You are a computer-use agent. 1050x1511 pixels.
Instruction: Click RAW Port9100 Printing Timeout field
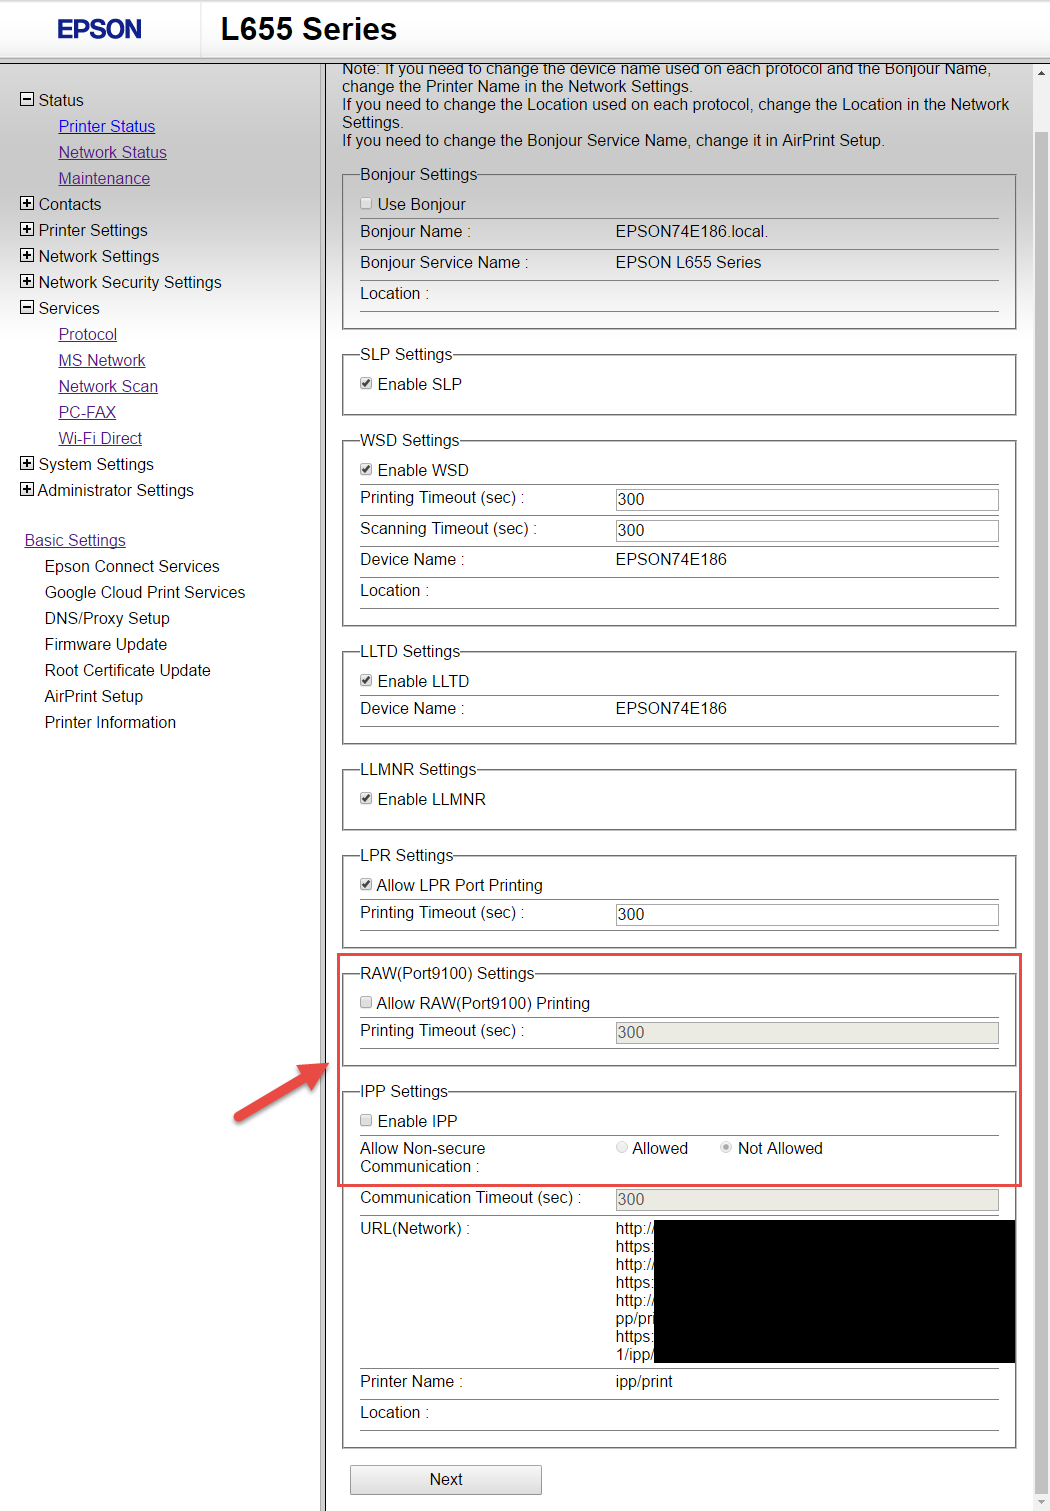coord(807,1032)
